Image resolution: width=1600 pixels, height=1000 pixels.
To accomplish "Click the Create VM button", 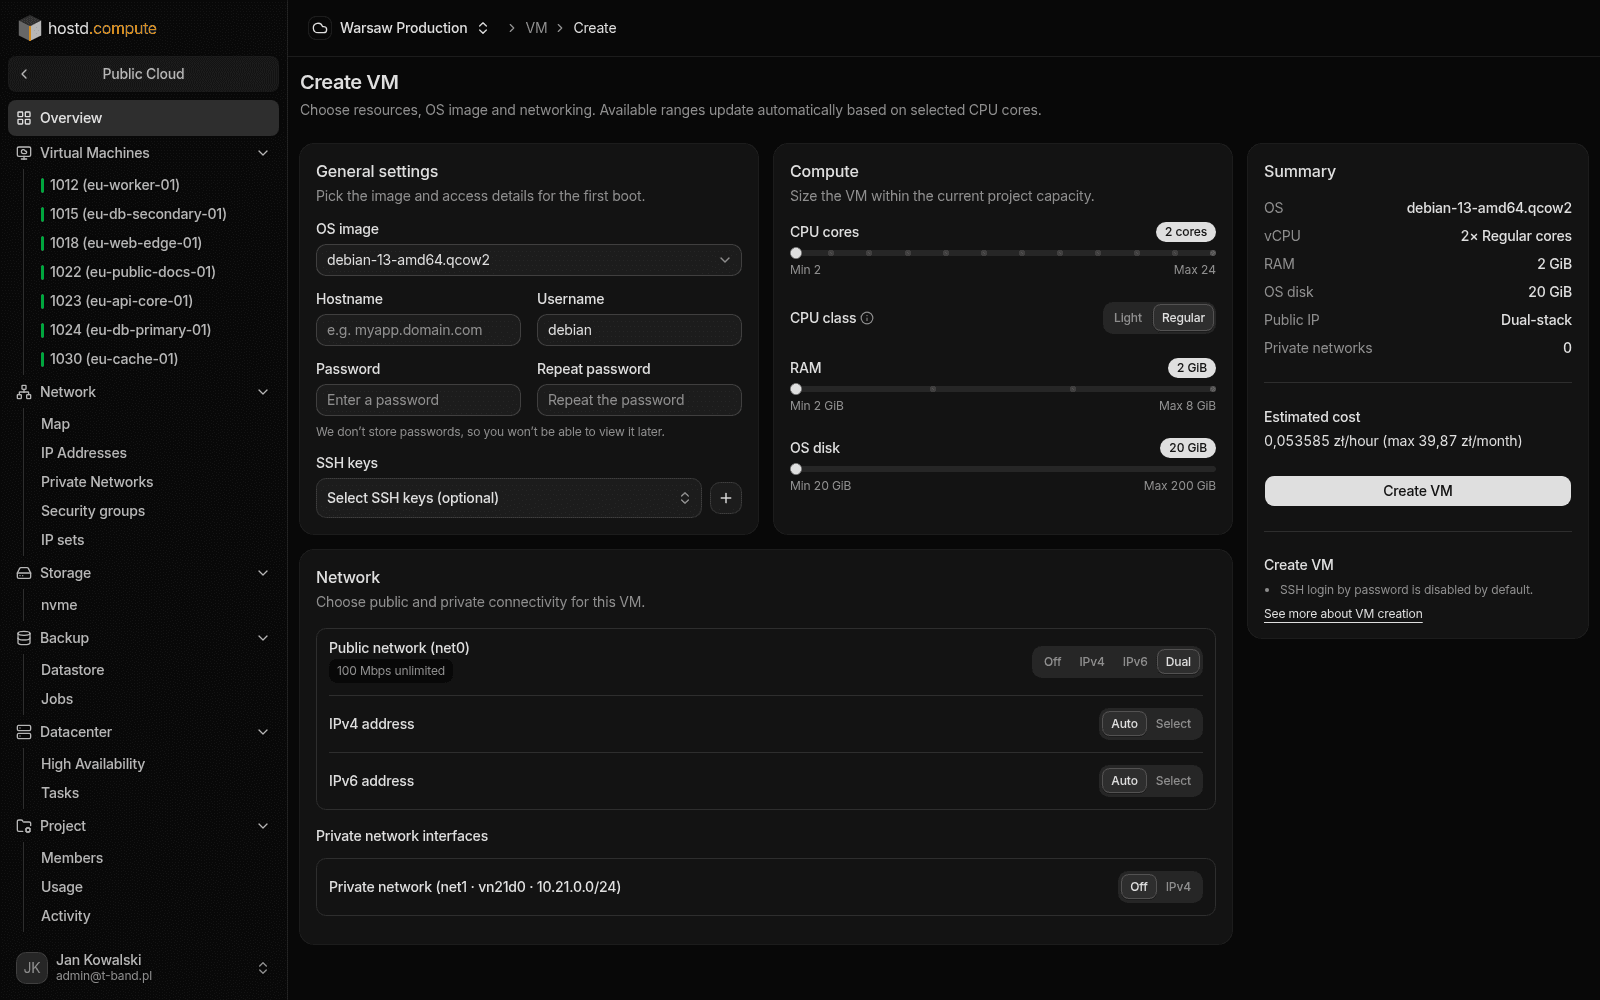I will click(1418, 491).
